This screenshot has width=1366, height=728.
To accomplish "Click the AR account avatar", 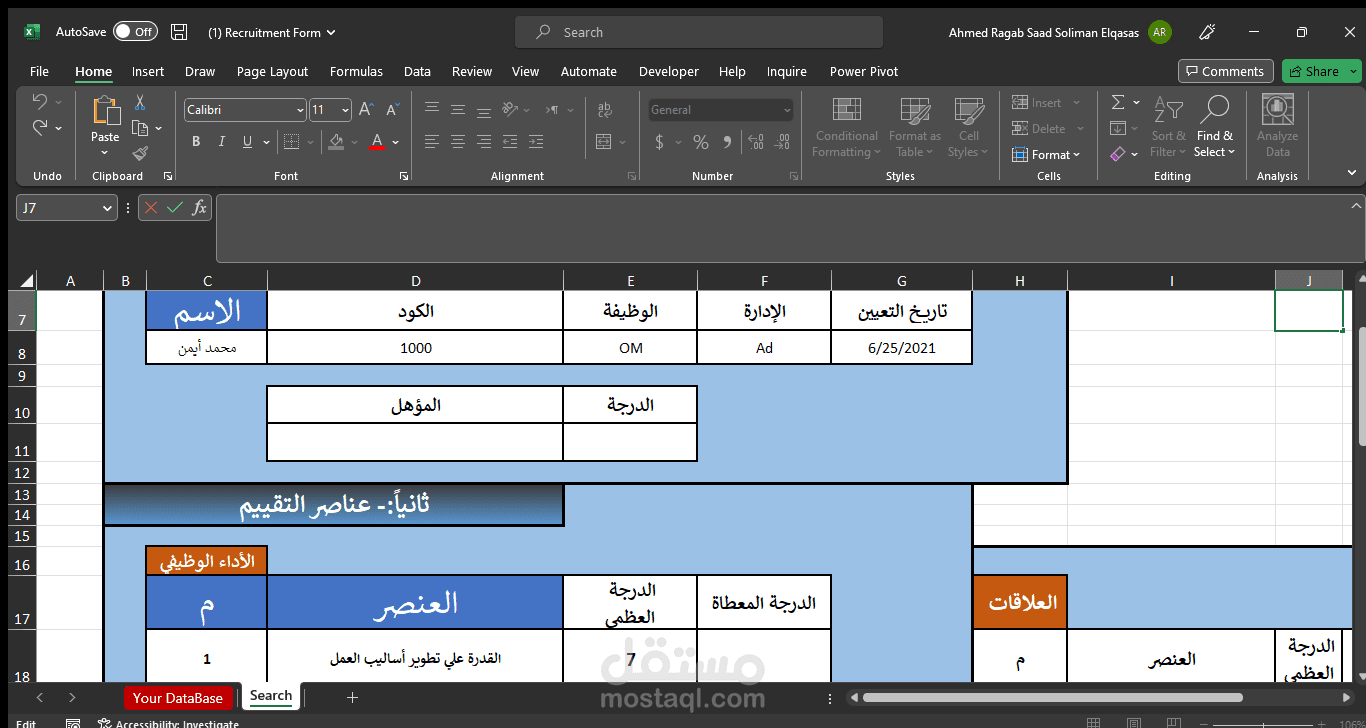I will click(1160, 32).
